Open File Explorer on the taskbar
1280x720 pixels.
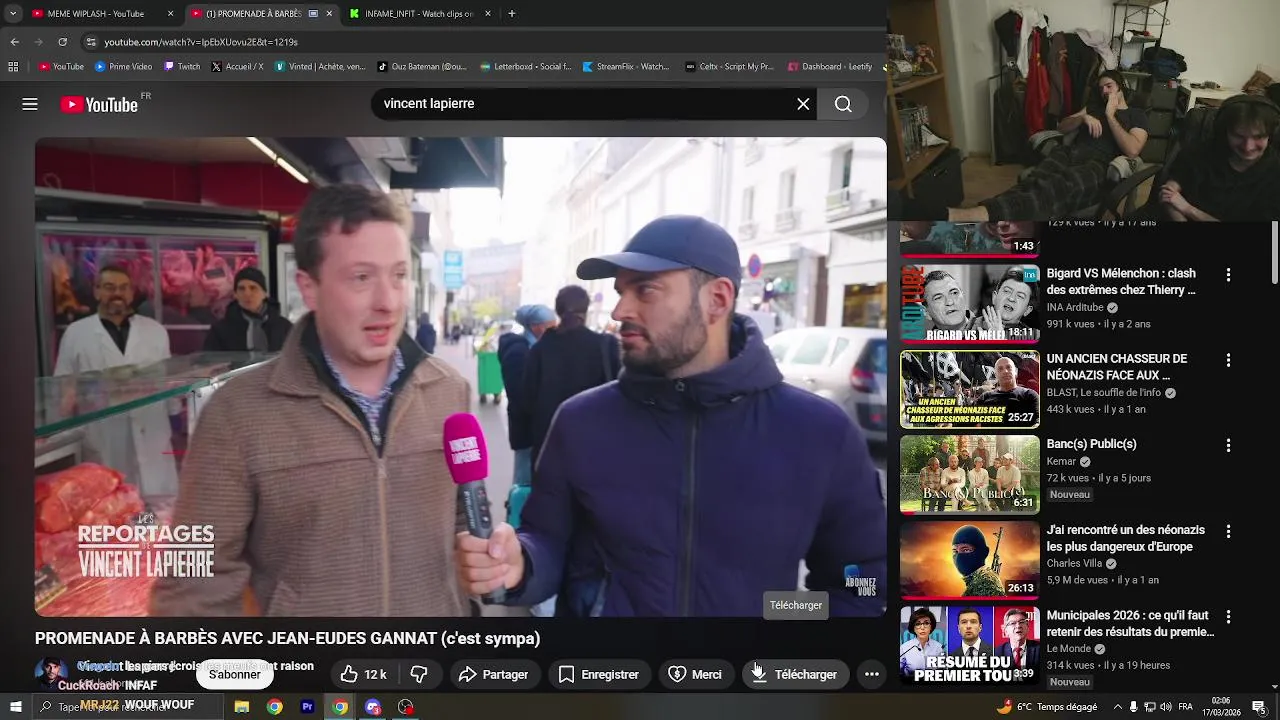(x=241, y=707)
